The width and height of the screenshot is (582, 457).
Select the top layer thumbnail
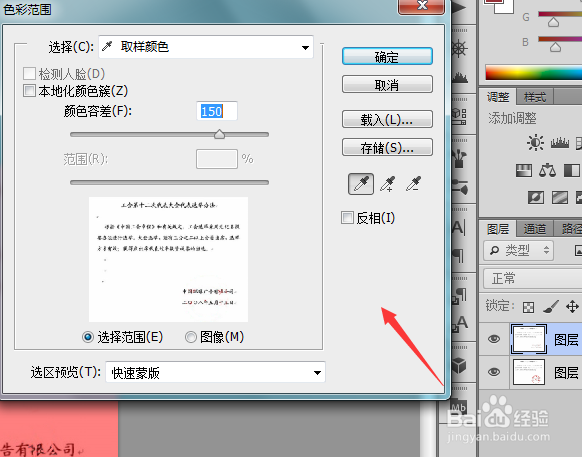click(x=529, y=339)
